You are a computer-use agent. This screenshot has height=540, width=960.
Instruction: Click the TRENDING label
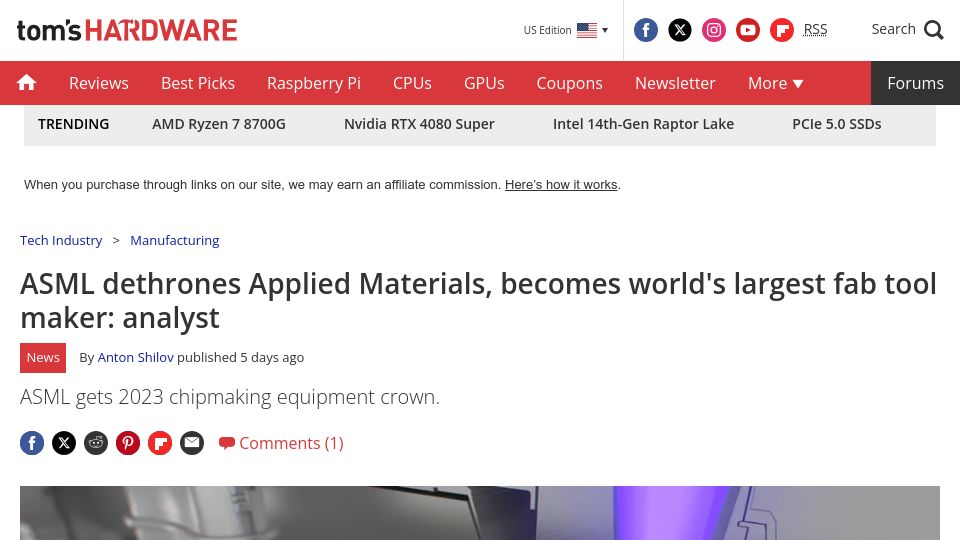pyautogui.click(x=73, y=124)
